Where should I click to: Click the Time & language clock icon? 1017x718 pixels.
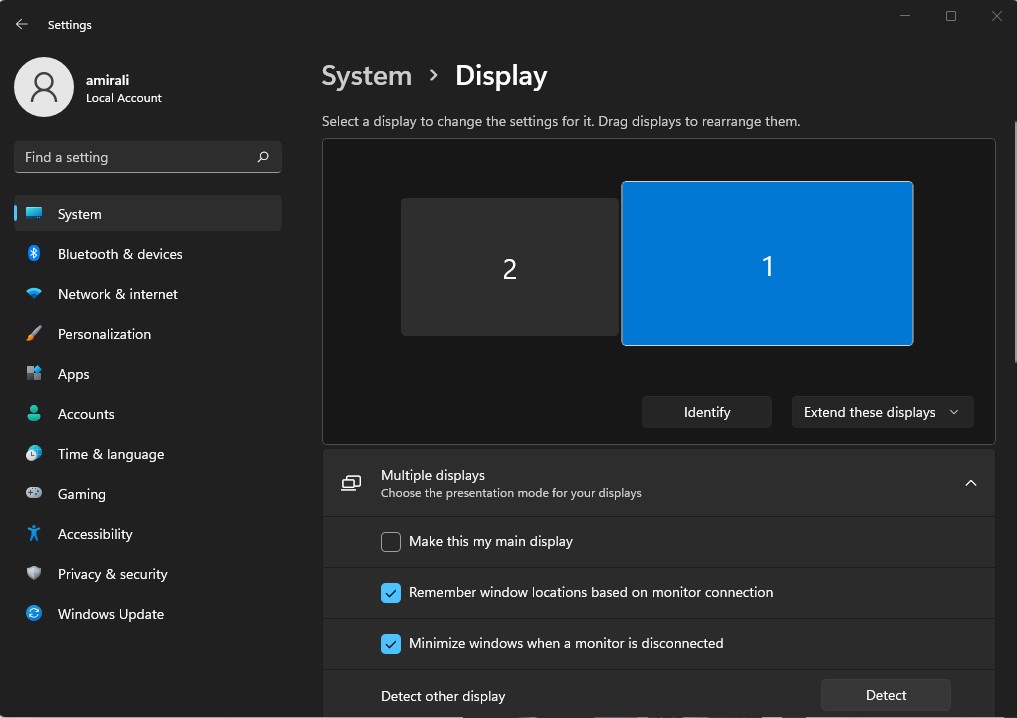pyautogui.click(x=34, y=453)
